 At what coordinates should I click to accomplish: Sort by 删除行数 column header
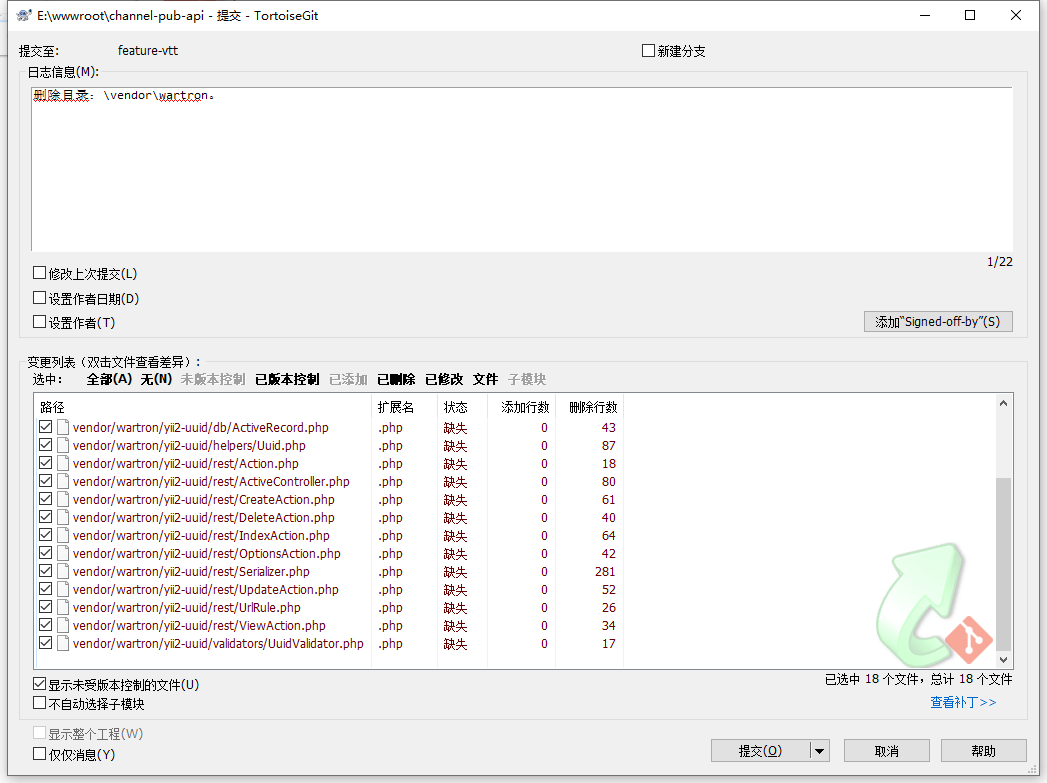590,407
